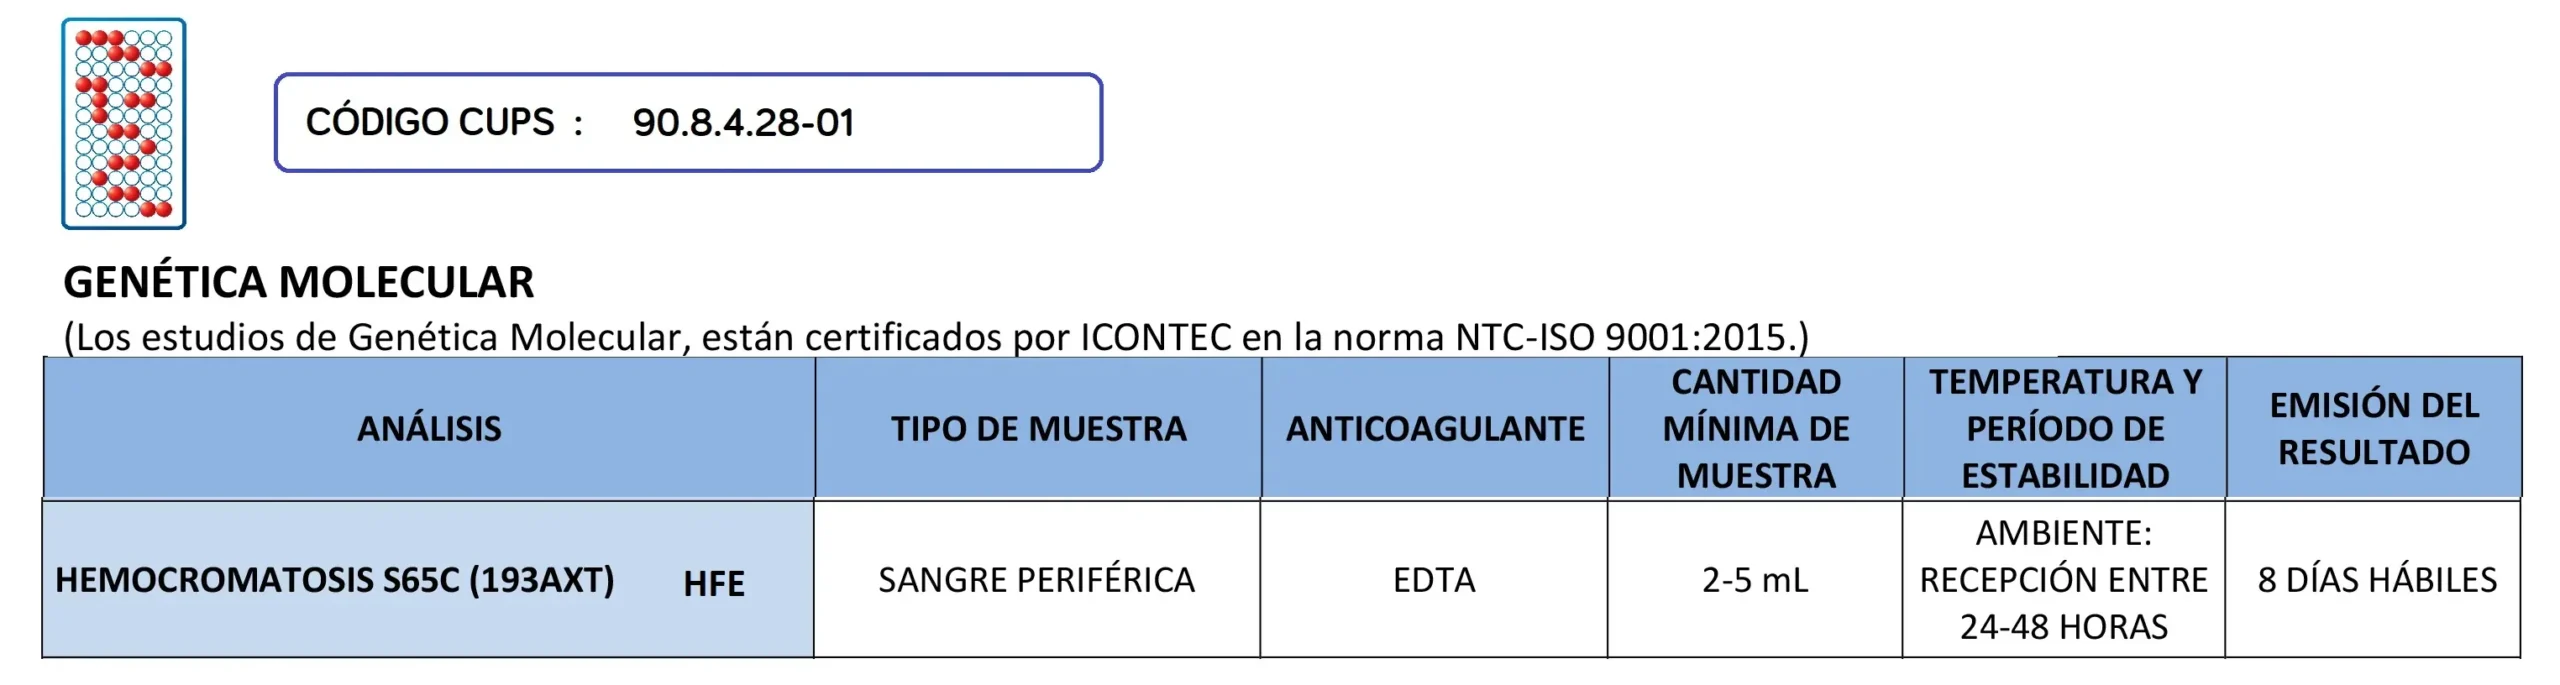
Task: Select the code value 90.8.4.28-01
Action: [x=743, y=123]
